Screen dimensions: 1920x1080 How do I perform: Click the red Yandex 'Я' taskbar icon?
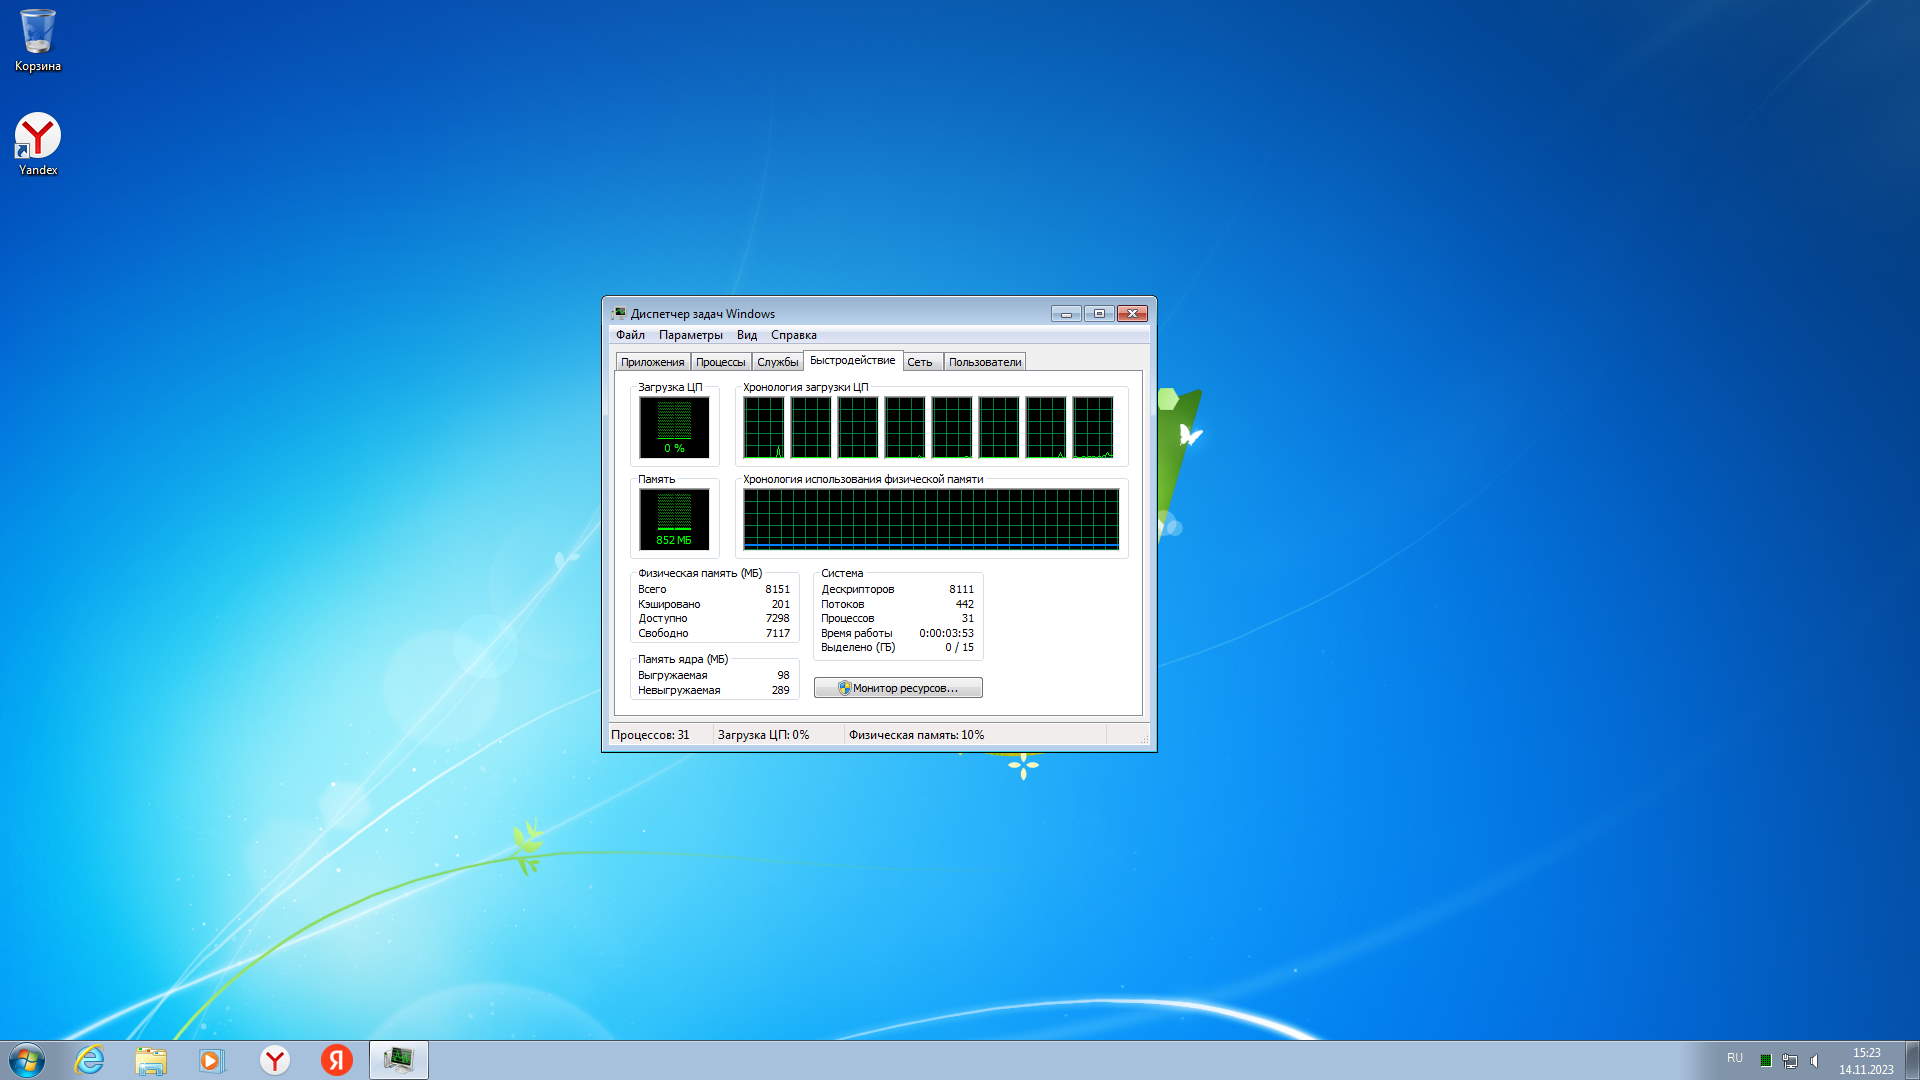337,1060
